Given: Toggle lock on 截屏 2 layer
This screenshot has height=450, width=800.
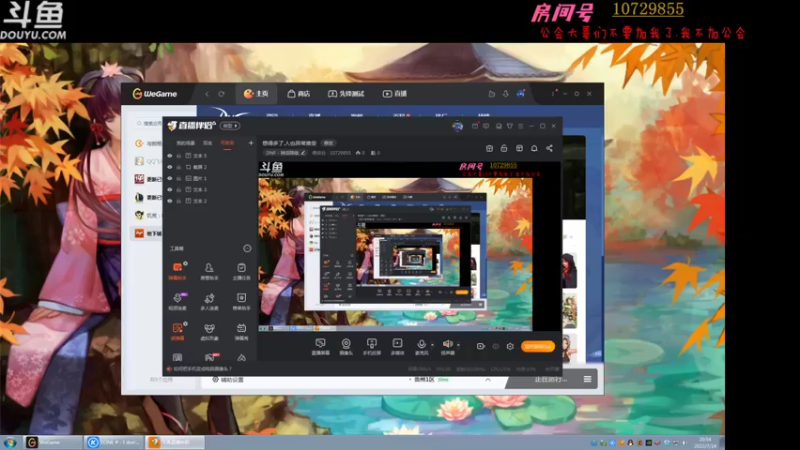Looking at the screenshot, I should point(179,167).
